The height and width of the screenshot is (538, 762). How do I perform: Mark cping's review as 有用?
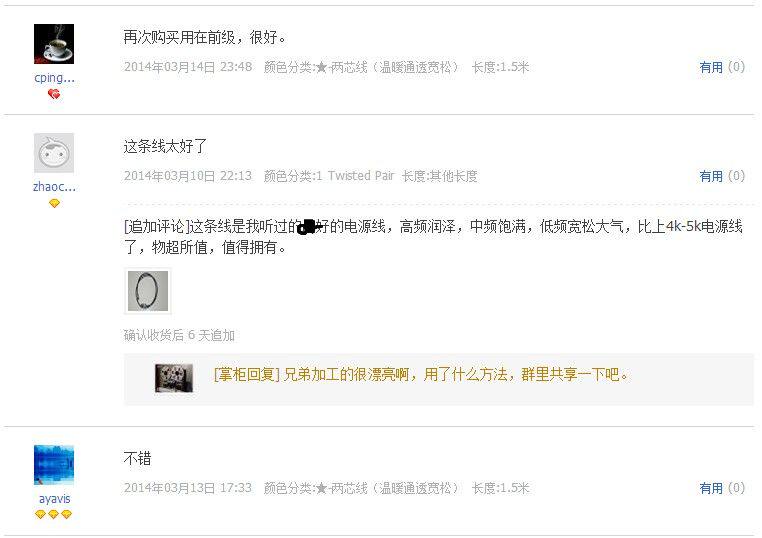click(x=711, y=67)
